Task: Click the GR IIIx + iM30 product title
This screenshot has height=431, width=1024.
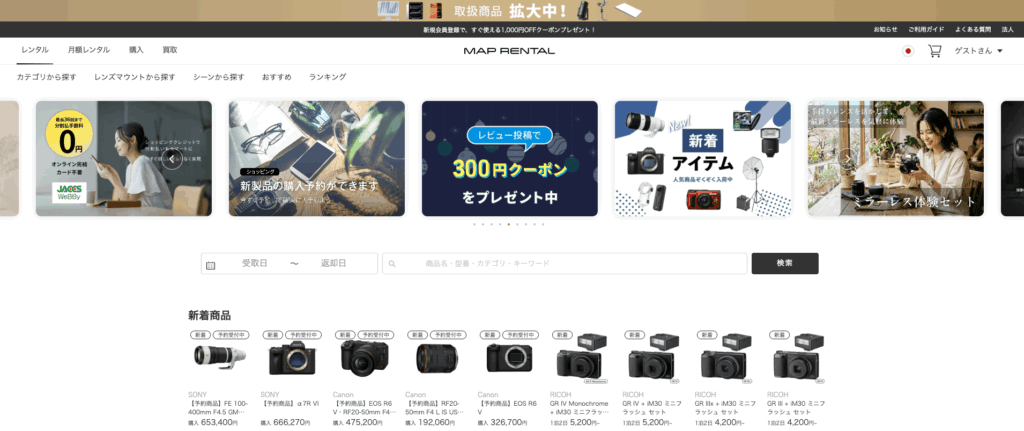Action: click(725, 407)
